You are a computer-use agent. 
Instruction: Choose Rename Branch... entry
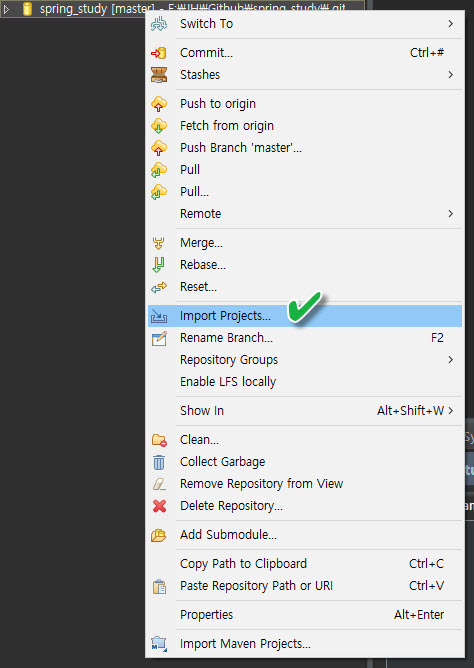(x=305, y=338)
